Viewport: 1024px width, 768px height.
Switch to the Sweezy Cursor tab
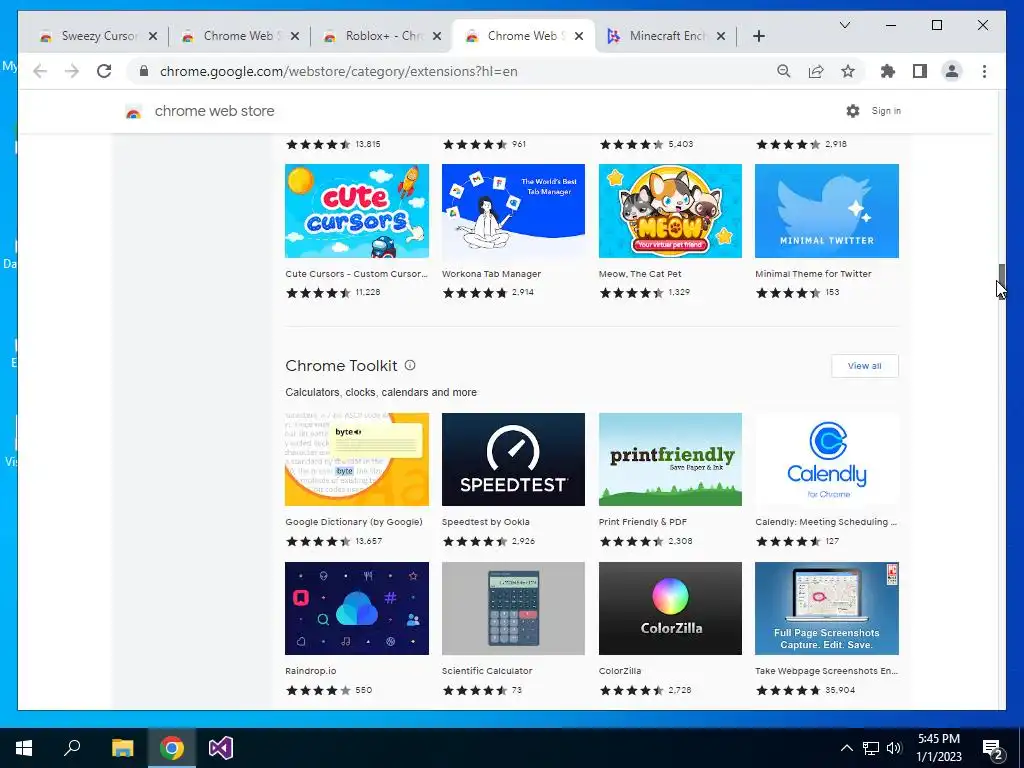click(x=98, y=36)
